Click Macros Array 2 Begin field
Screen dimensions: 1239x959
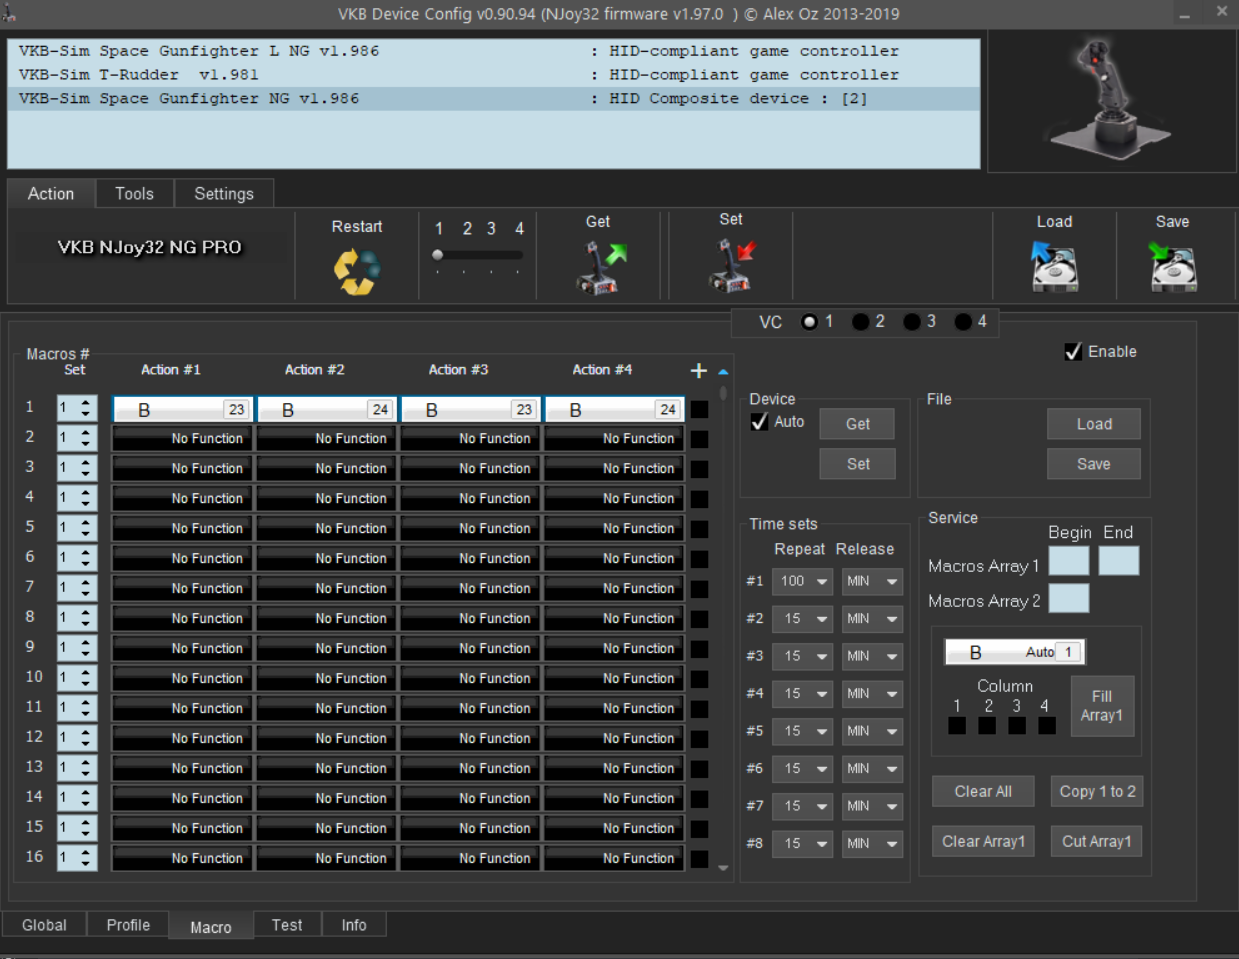pyautogui.click(x=1069, y=598)
